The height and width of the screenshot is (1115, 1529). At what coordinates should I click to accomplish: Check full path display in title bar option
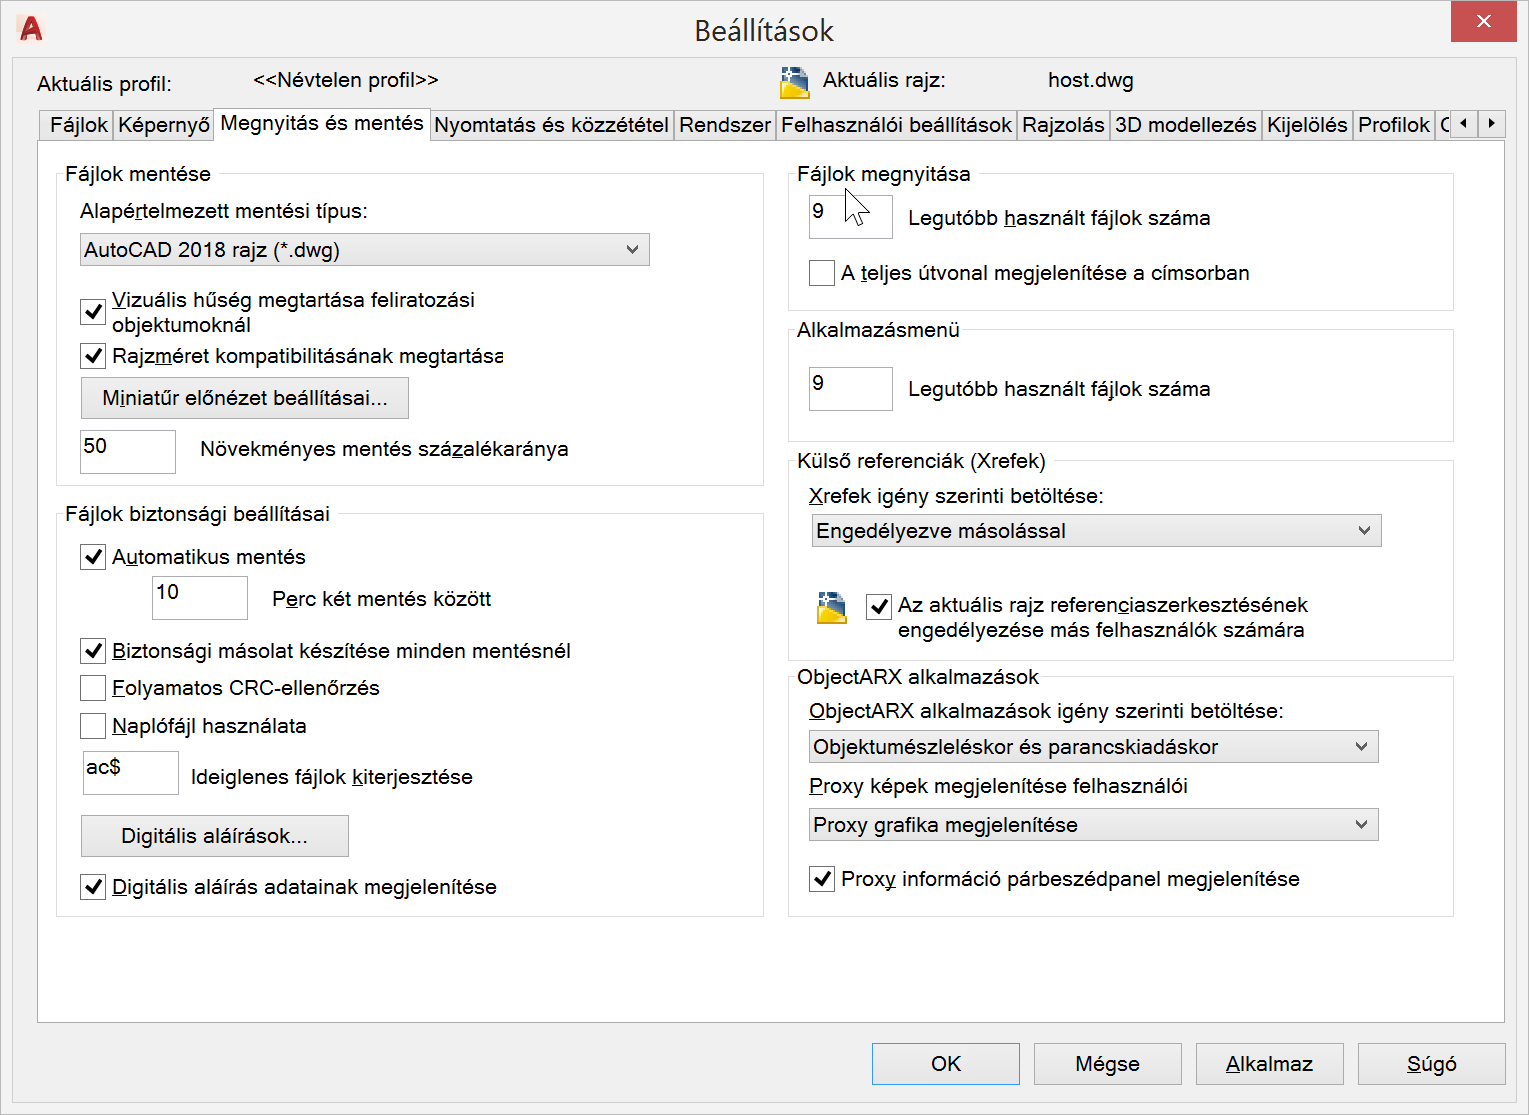pyautogui.click(x=822, y=273)
